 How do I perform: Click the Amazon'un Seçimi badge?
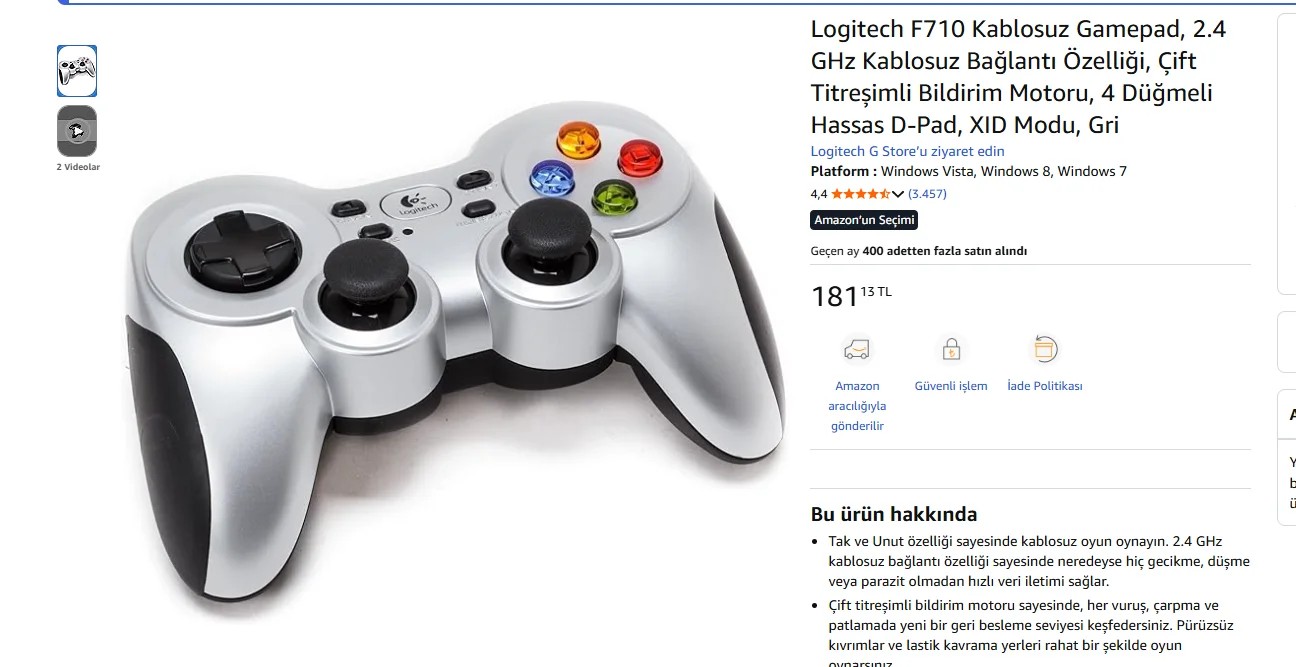pos(864,220)
